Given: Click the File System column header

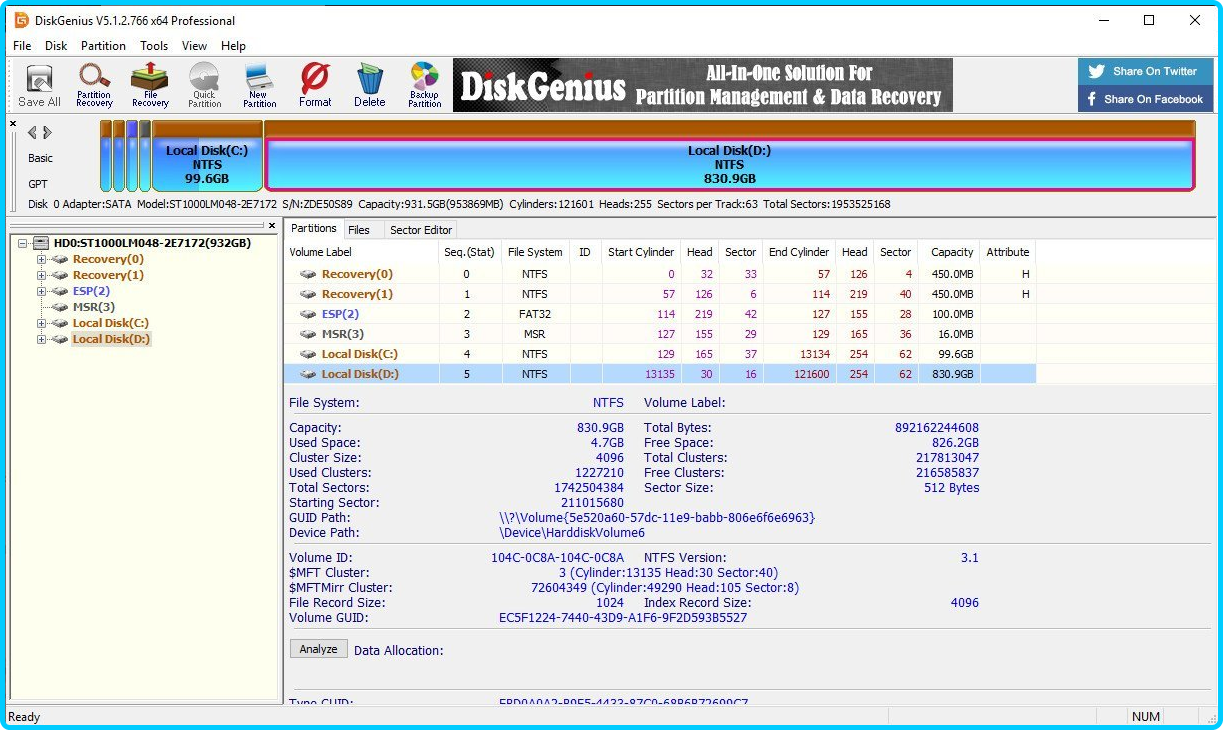Looking at the screenshot, I should coord(534,252).
